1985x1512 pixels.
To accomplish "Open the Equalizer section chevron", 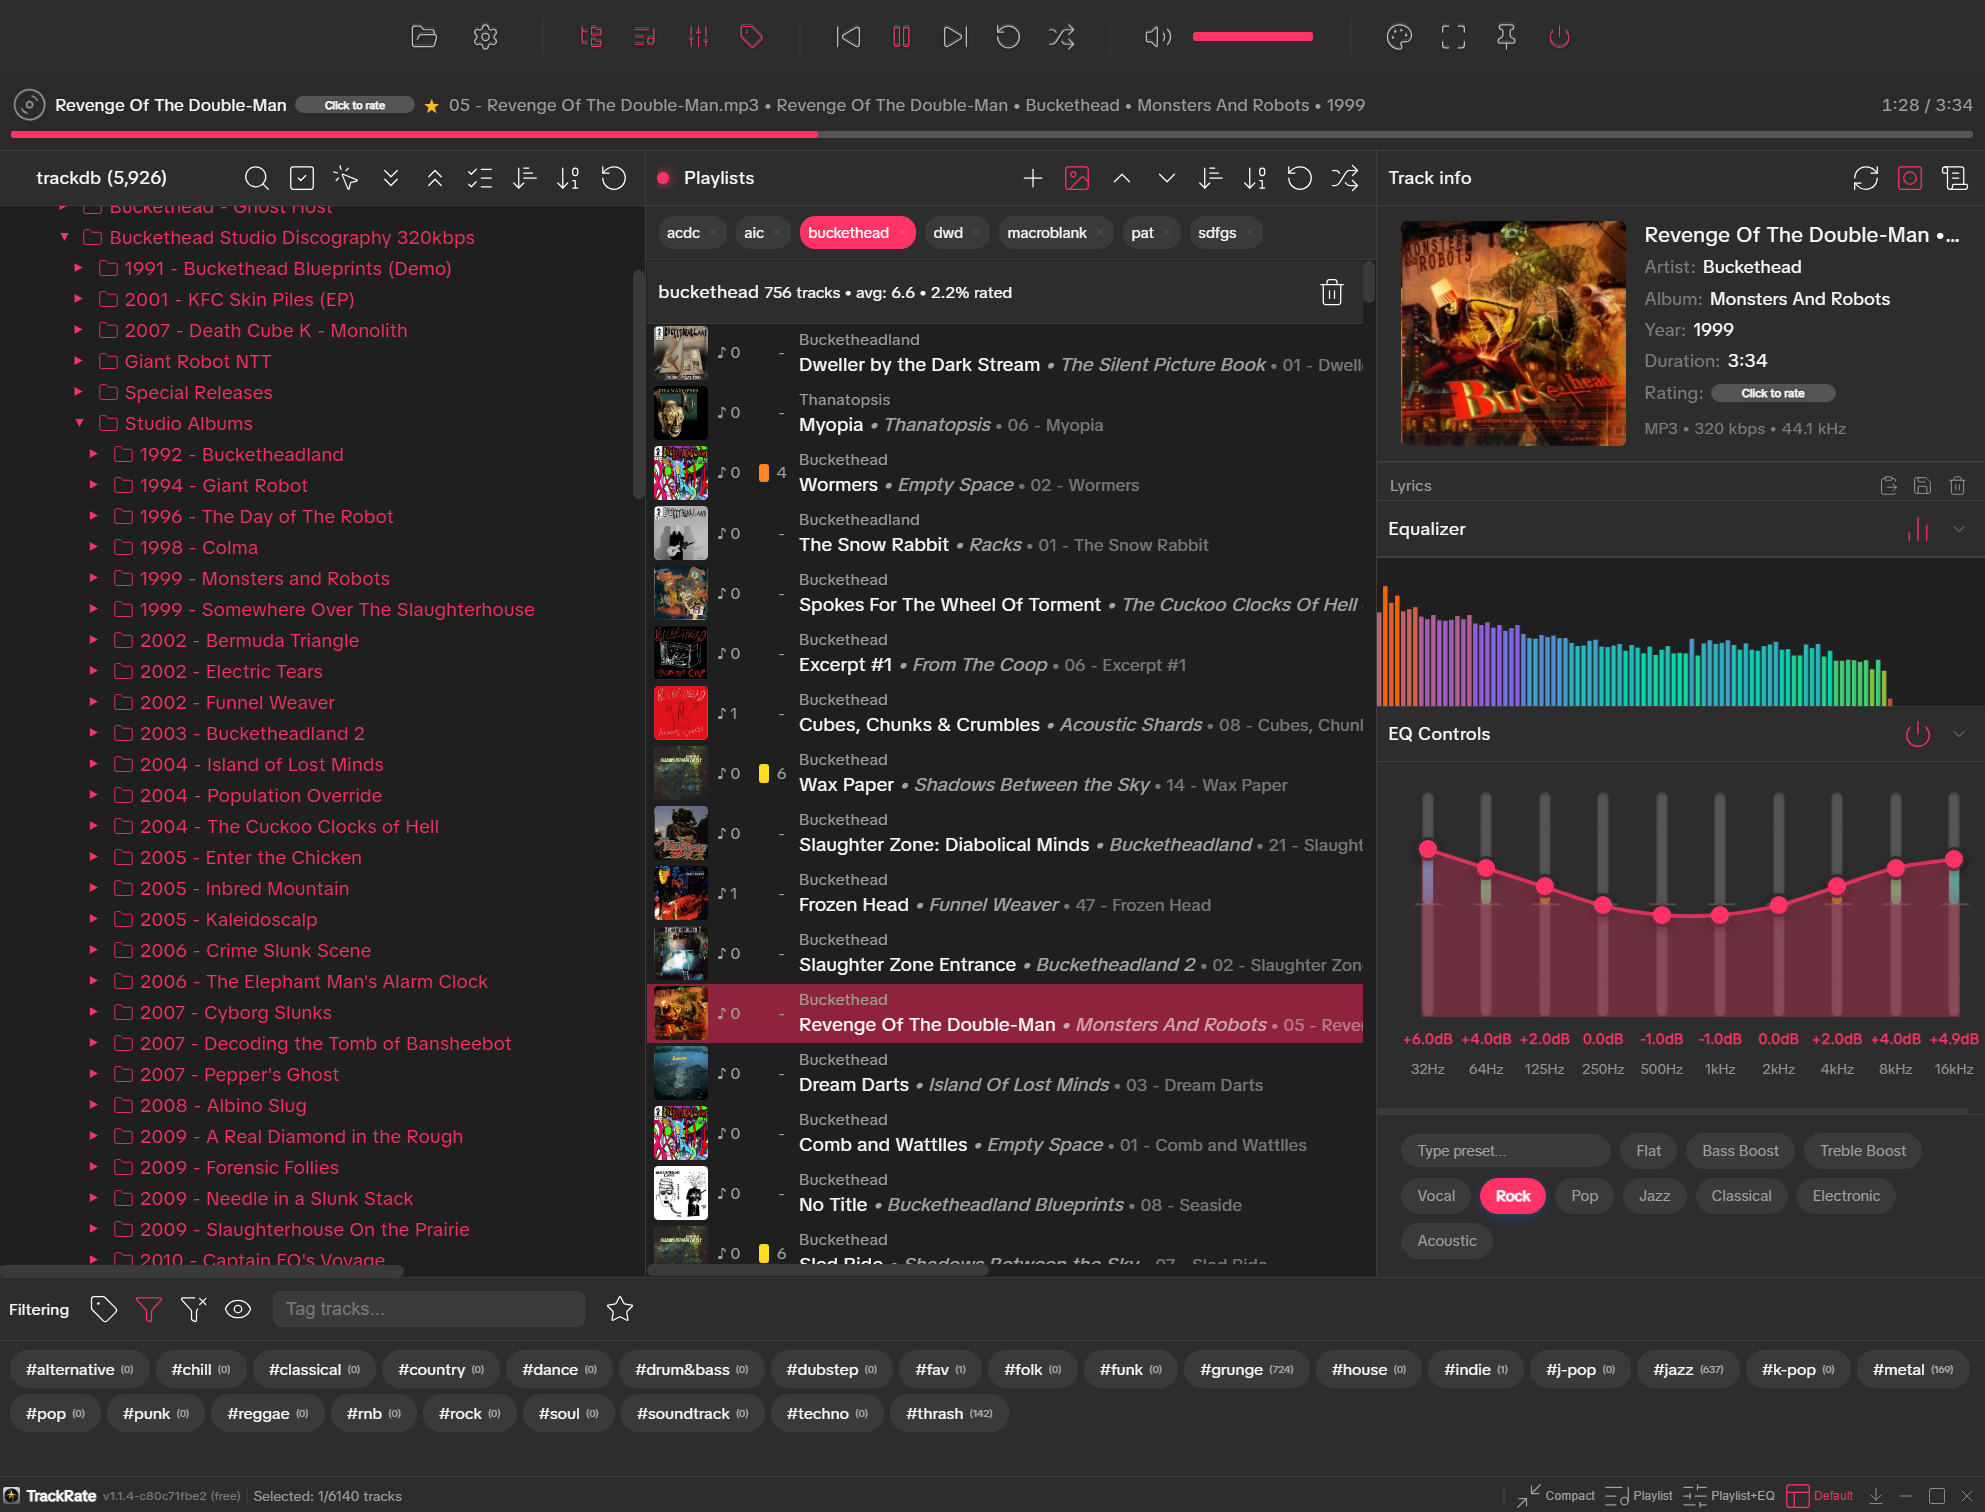I will pos(1959,528).
